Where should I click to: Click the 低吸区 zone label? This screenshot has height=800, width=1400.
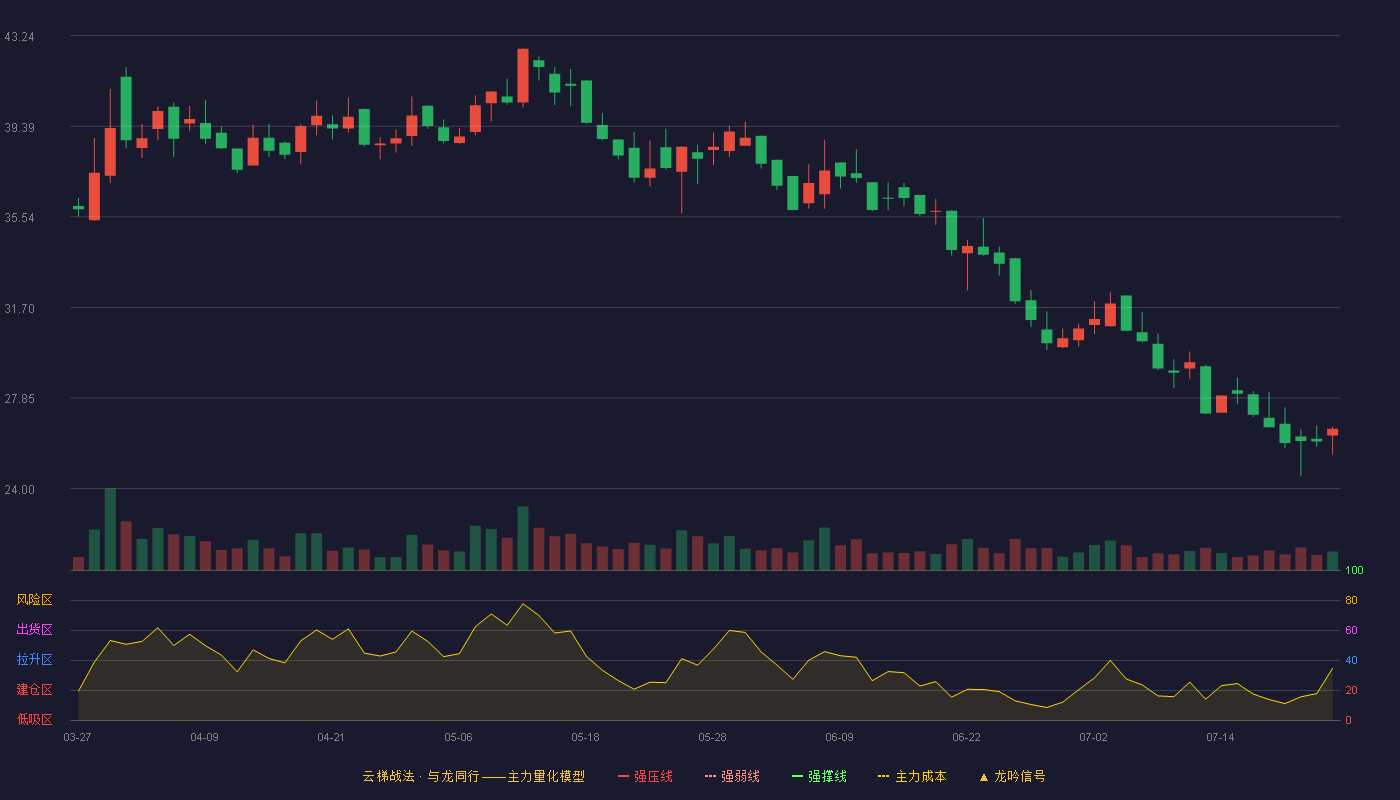pos(34,719)
